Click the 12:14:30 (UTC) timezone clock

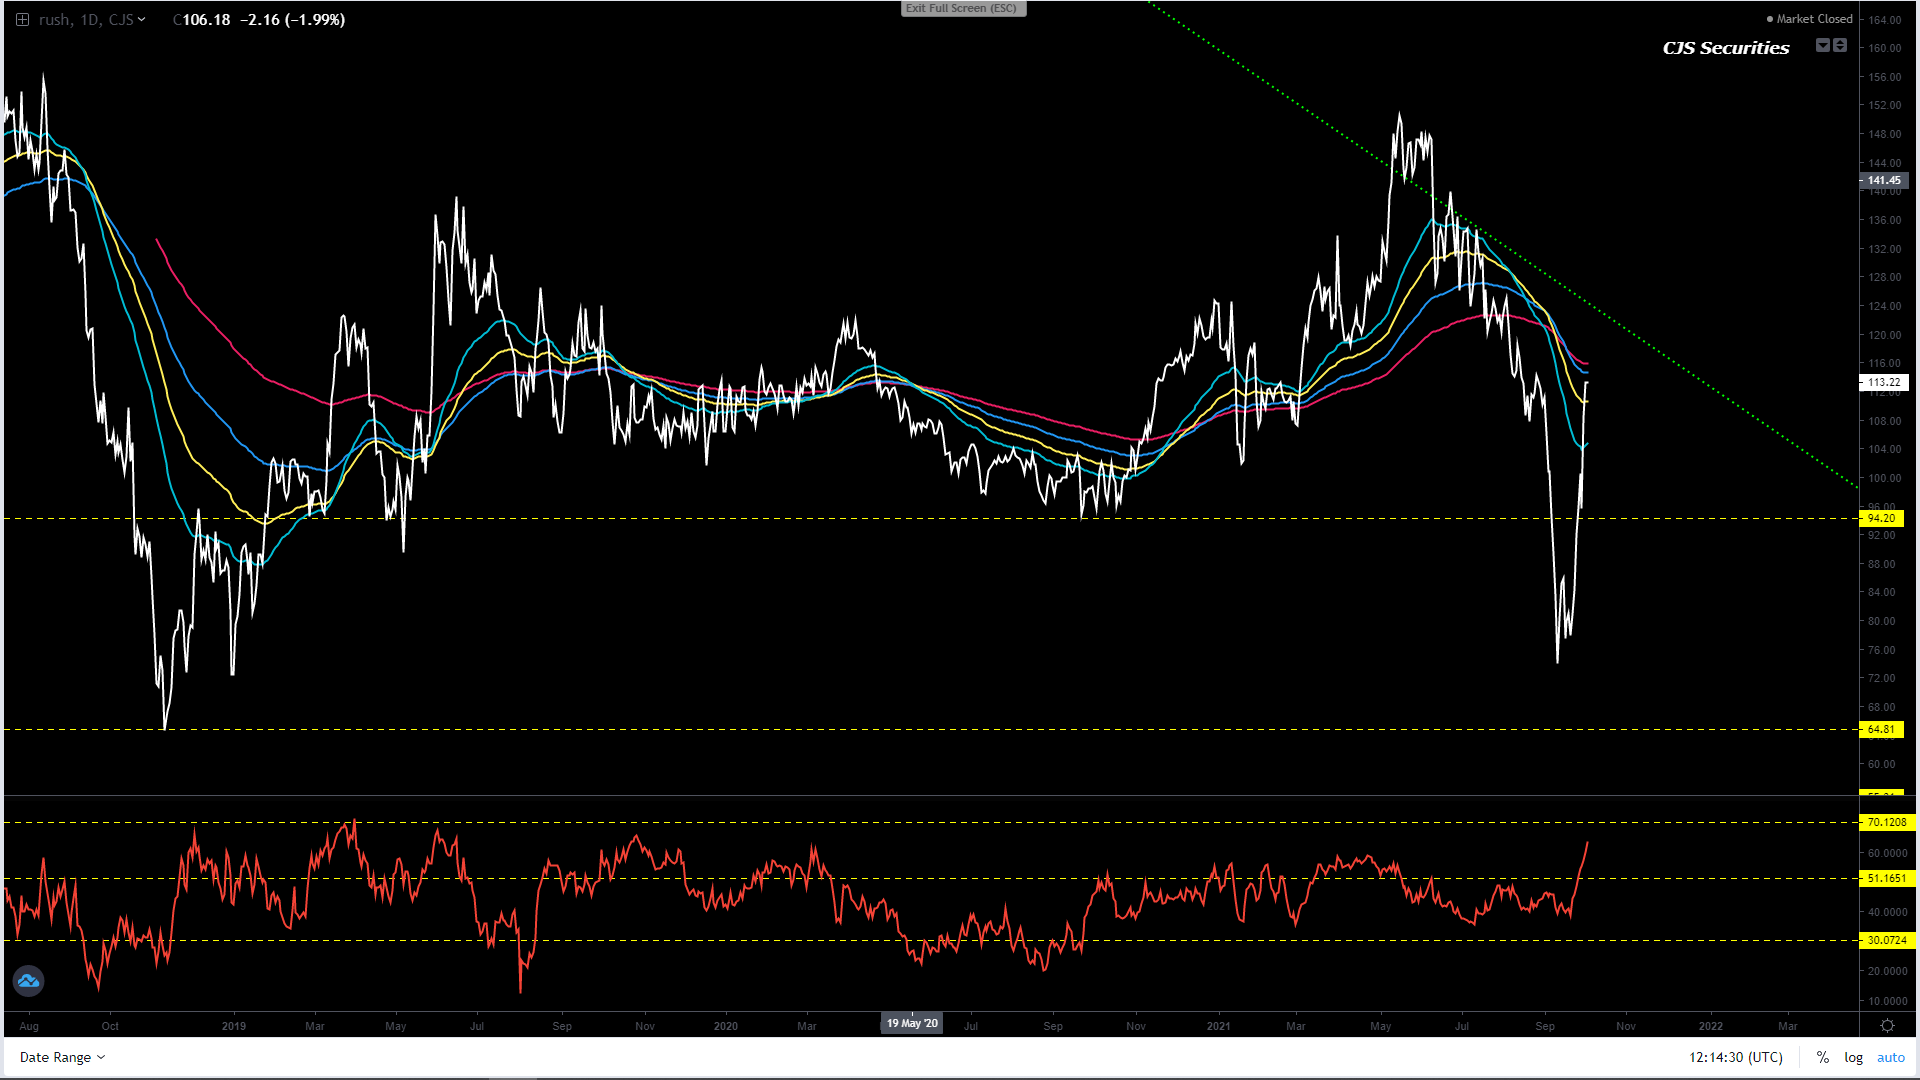[1735, 1057]
